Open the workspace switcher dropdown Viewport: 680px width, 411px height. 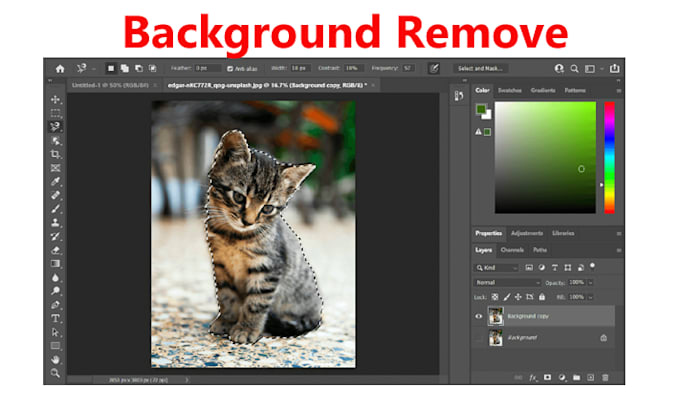[602, 68]
